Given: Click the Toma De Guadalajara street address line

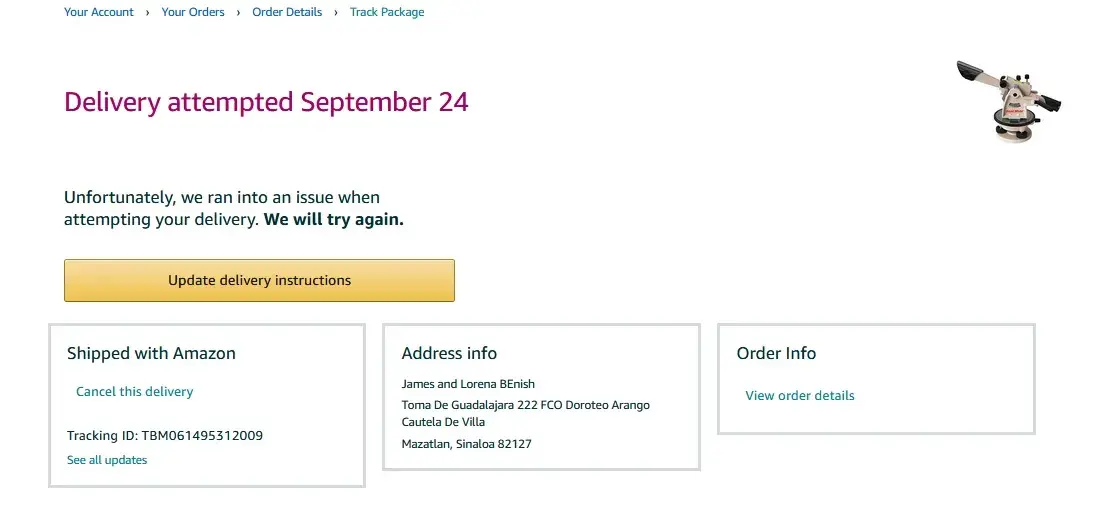Looking at the screenshot, I should click(525, 405).
